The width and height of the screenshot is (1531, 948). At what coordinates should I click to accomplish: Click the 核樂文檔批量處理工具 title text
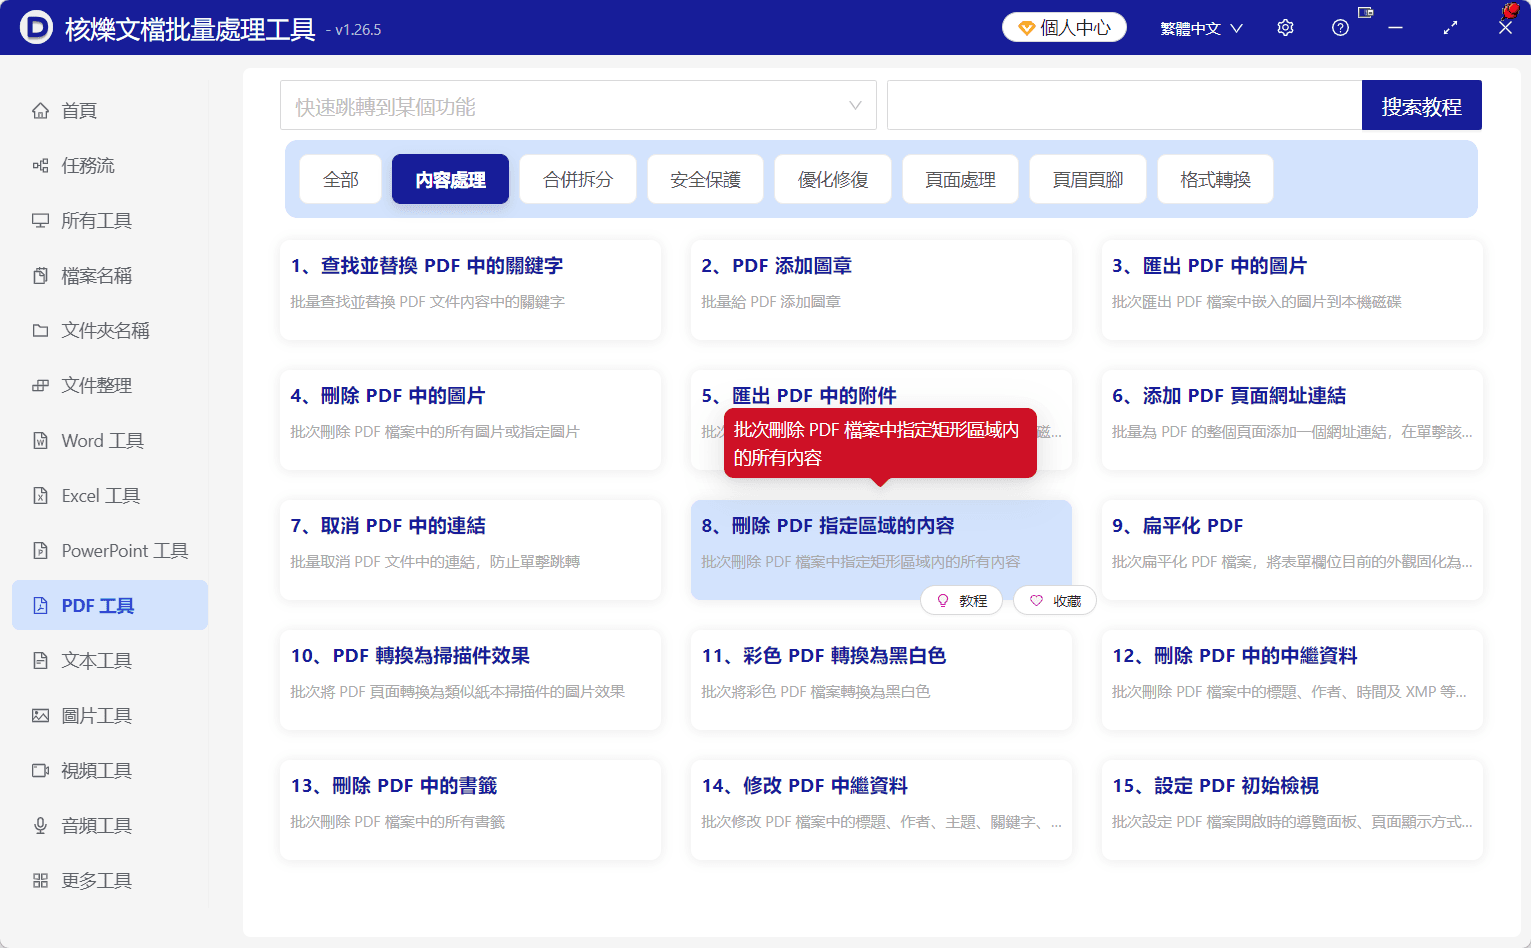(x=190, y=29)
